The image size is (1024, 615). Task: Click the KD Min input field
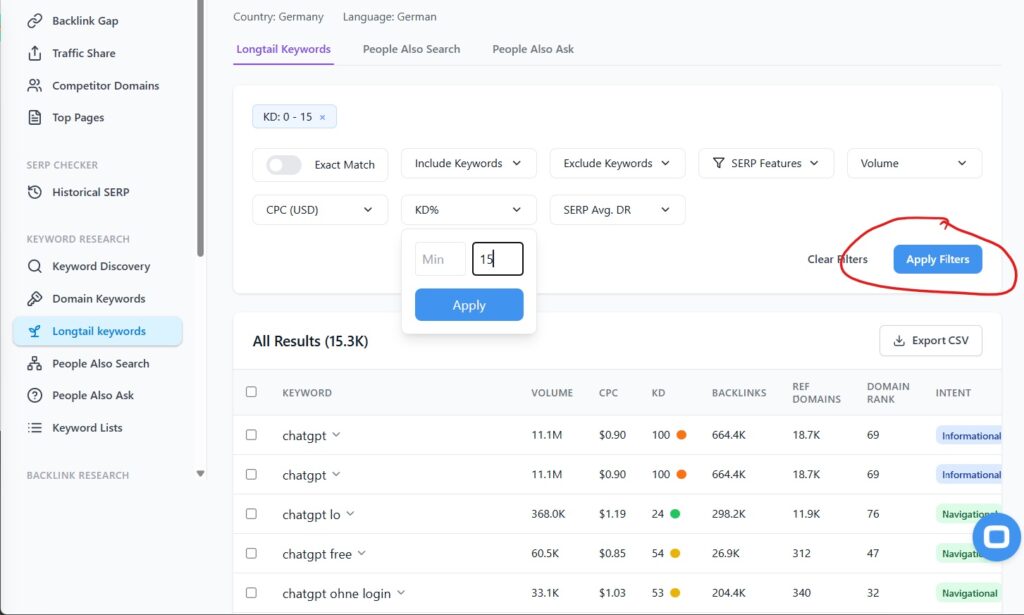[x=439, y=259]
